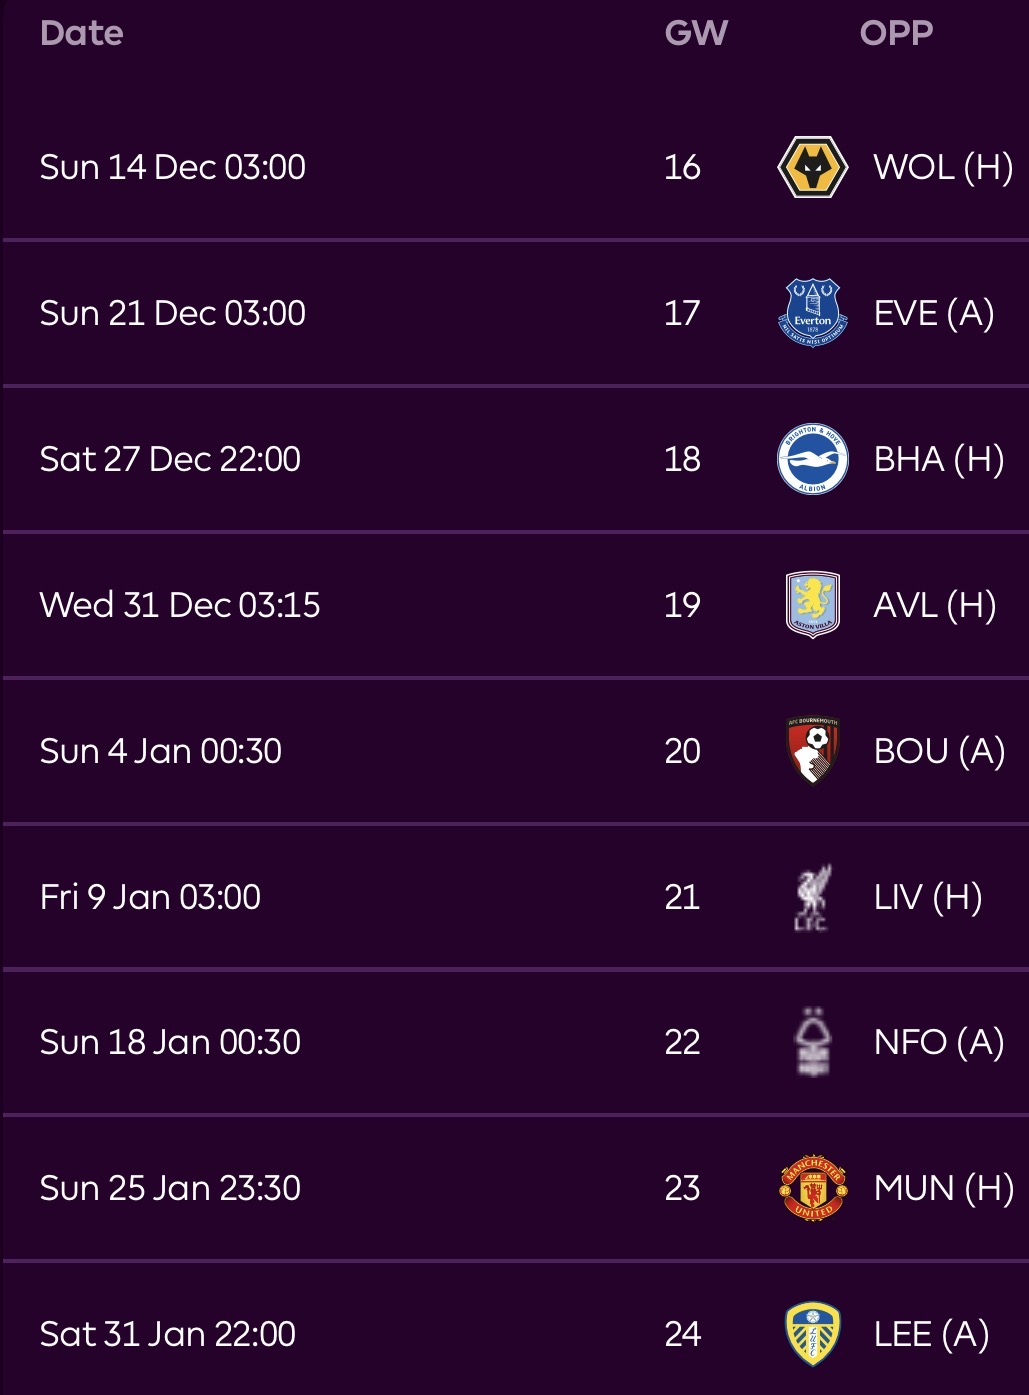The height and width of the screenshot is (1395, 1029).
Task: Open the WOL (H) opponent label
Action: click(943, 167)
